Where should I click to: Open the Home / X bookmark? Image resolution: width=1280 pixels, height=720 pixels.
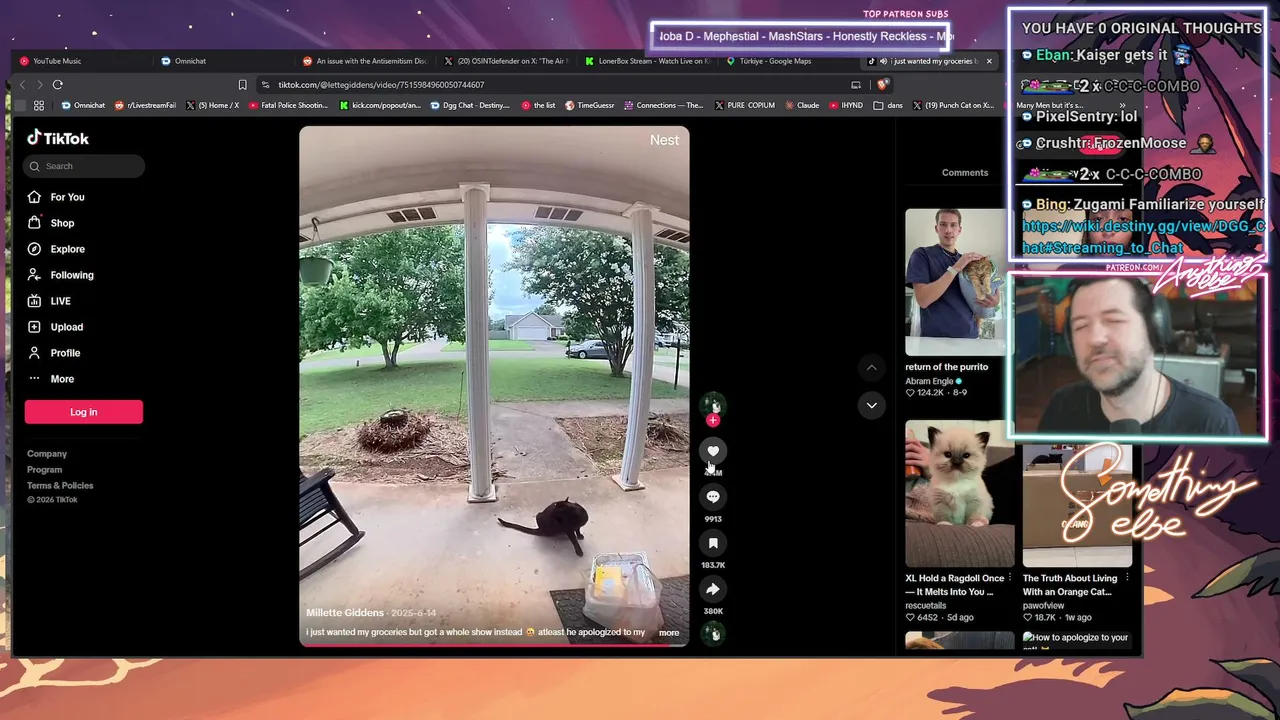(212, 105)
